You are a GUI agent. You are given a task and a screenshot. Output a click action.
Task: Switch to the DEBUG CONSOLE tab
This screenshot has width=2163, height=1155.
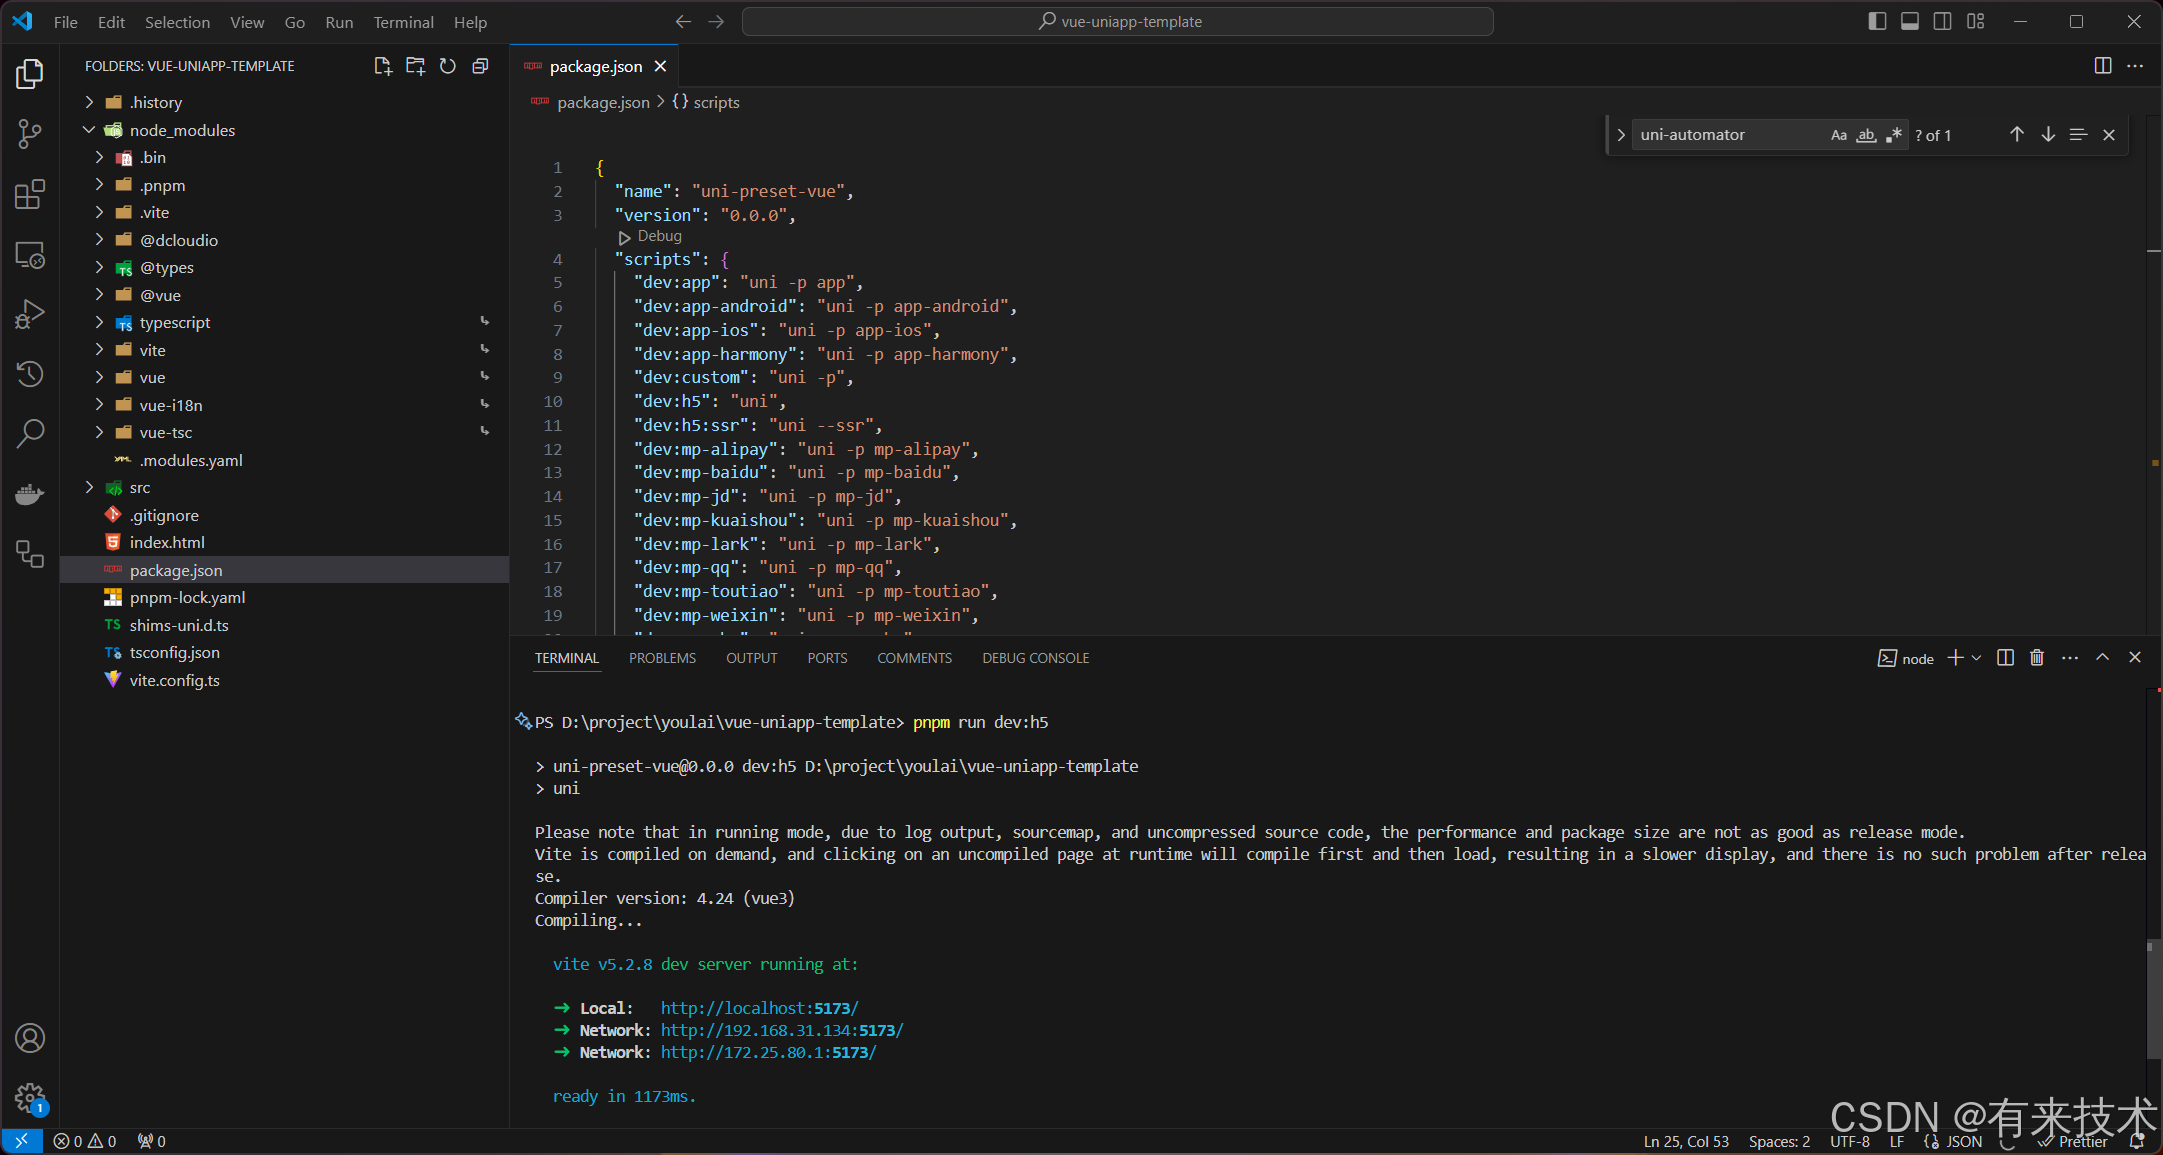[x=1036, y=658]
